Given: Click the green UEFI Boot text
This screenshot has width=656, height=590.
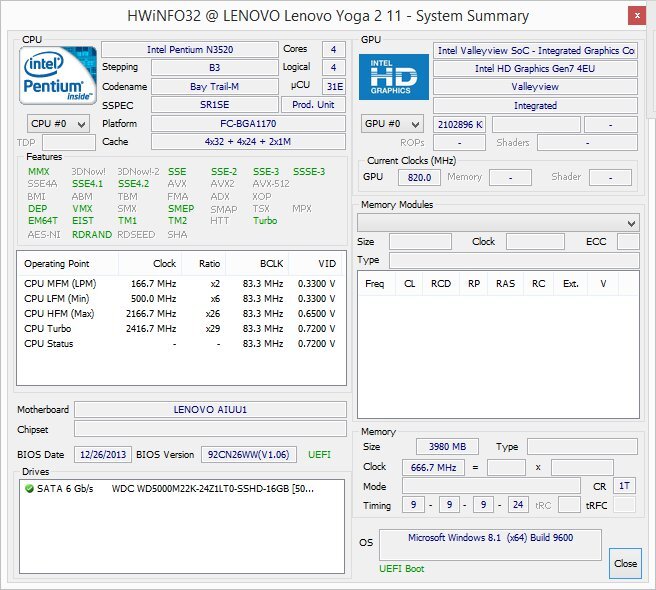Looking at the screenshot, I should pos(401,569).
